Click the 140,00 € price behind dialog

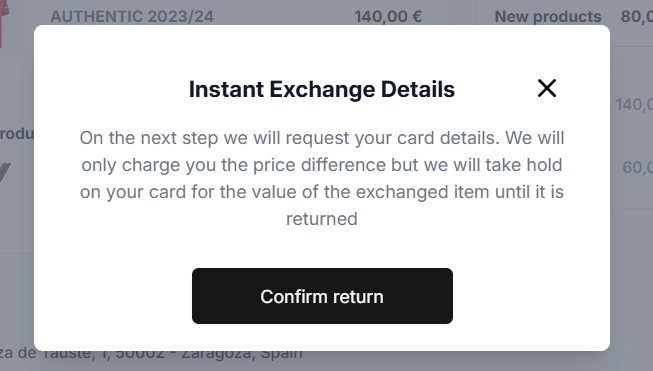point(388,17)
